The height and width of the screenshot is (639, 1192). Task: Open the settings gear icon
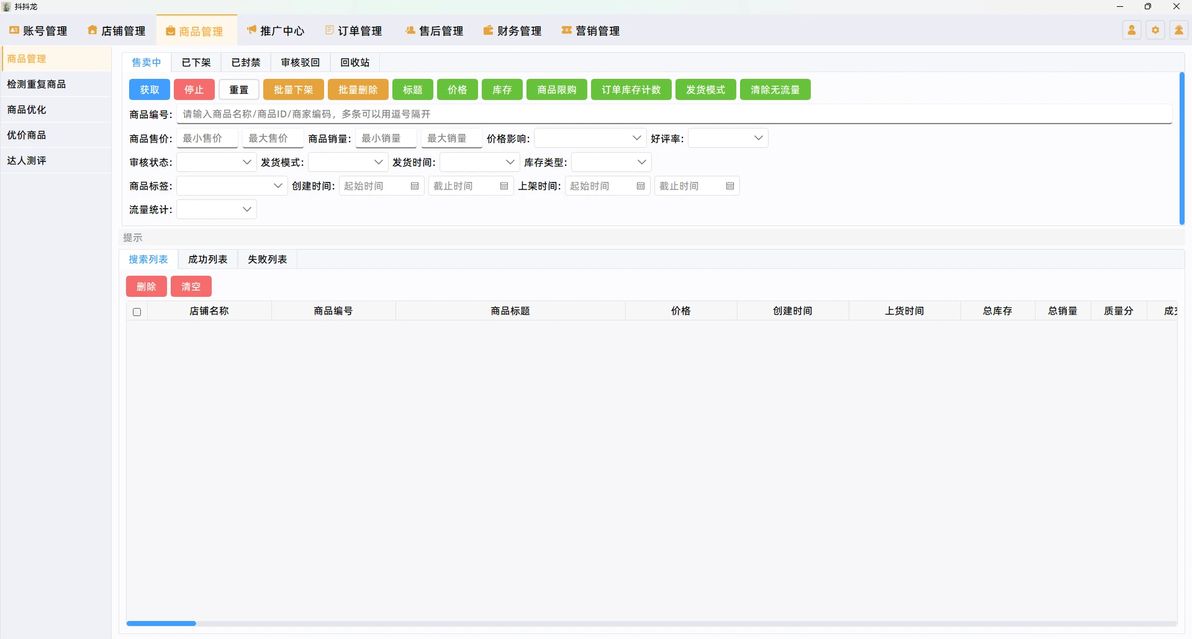[x=1155, y=30]
